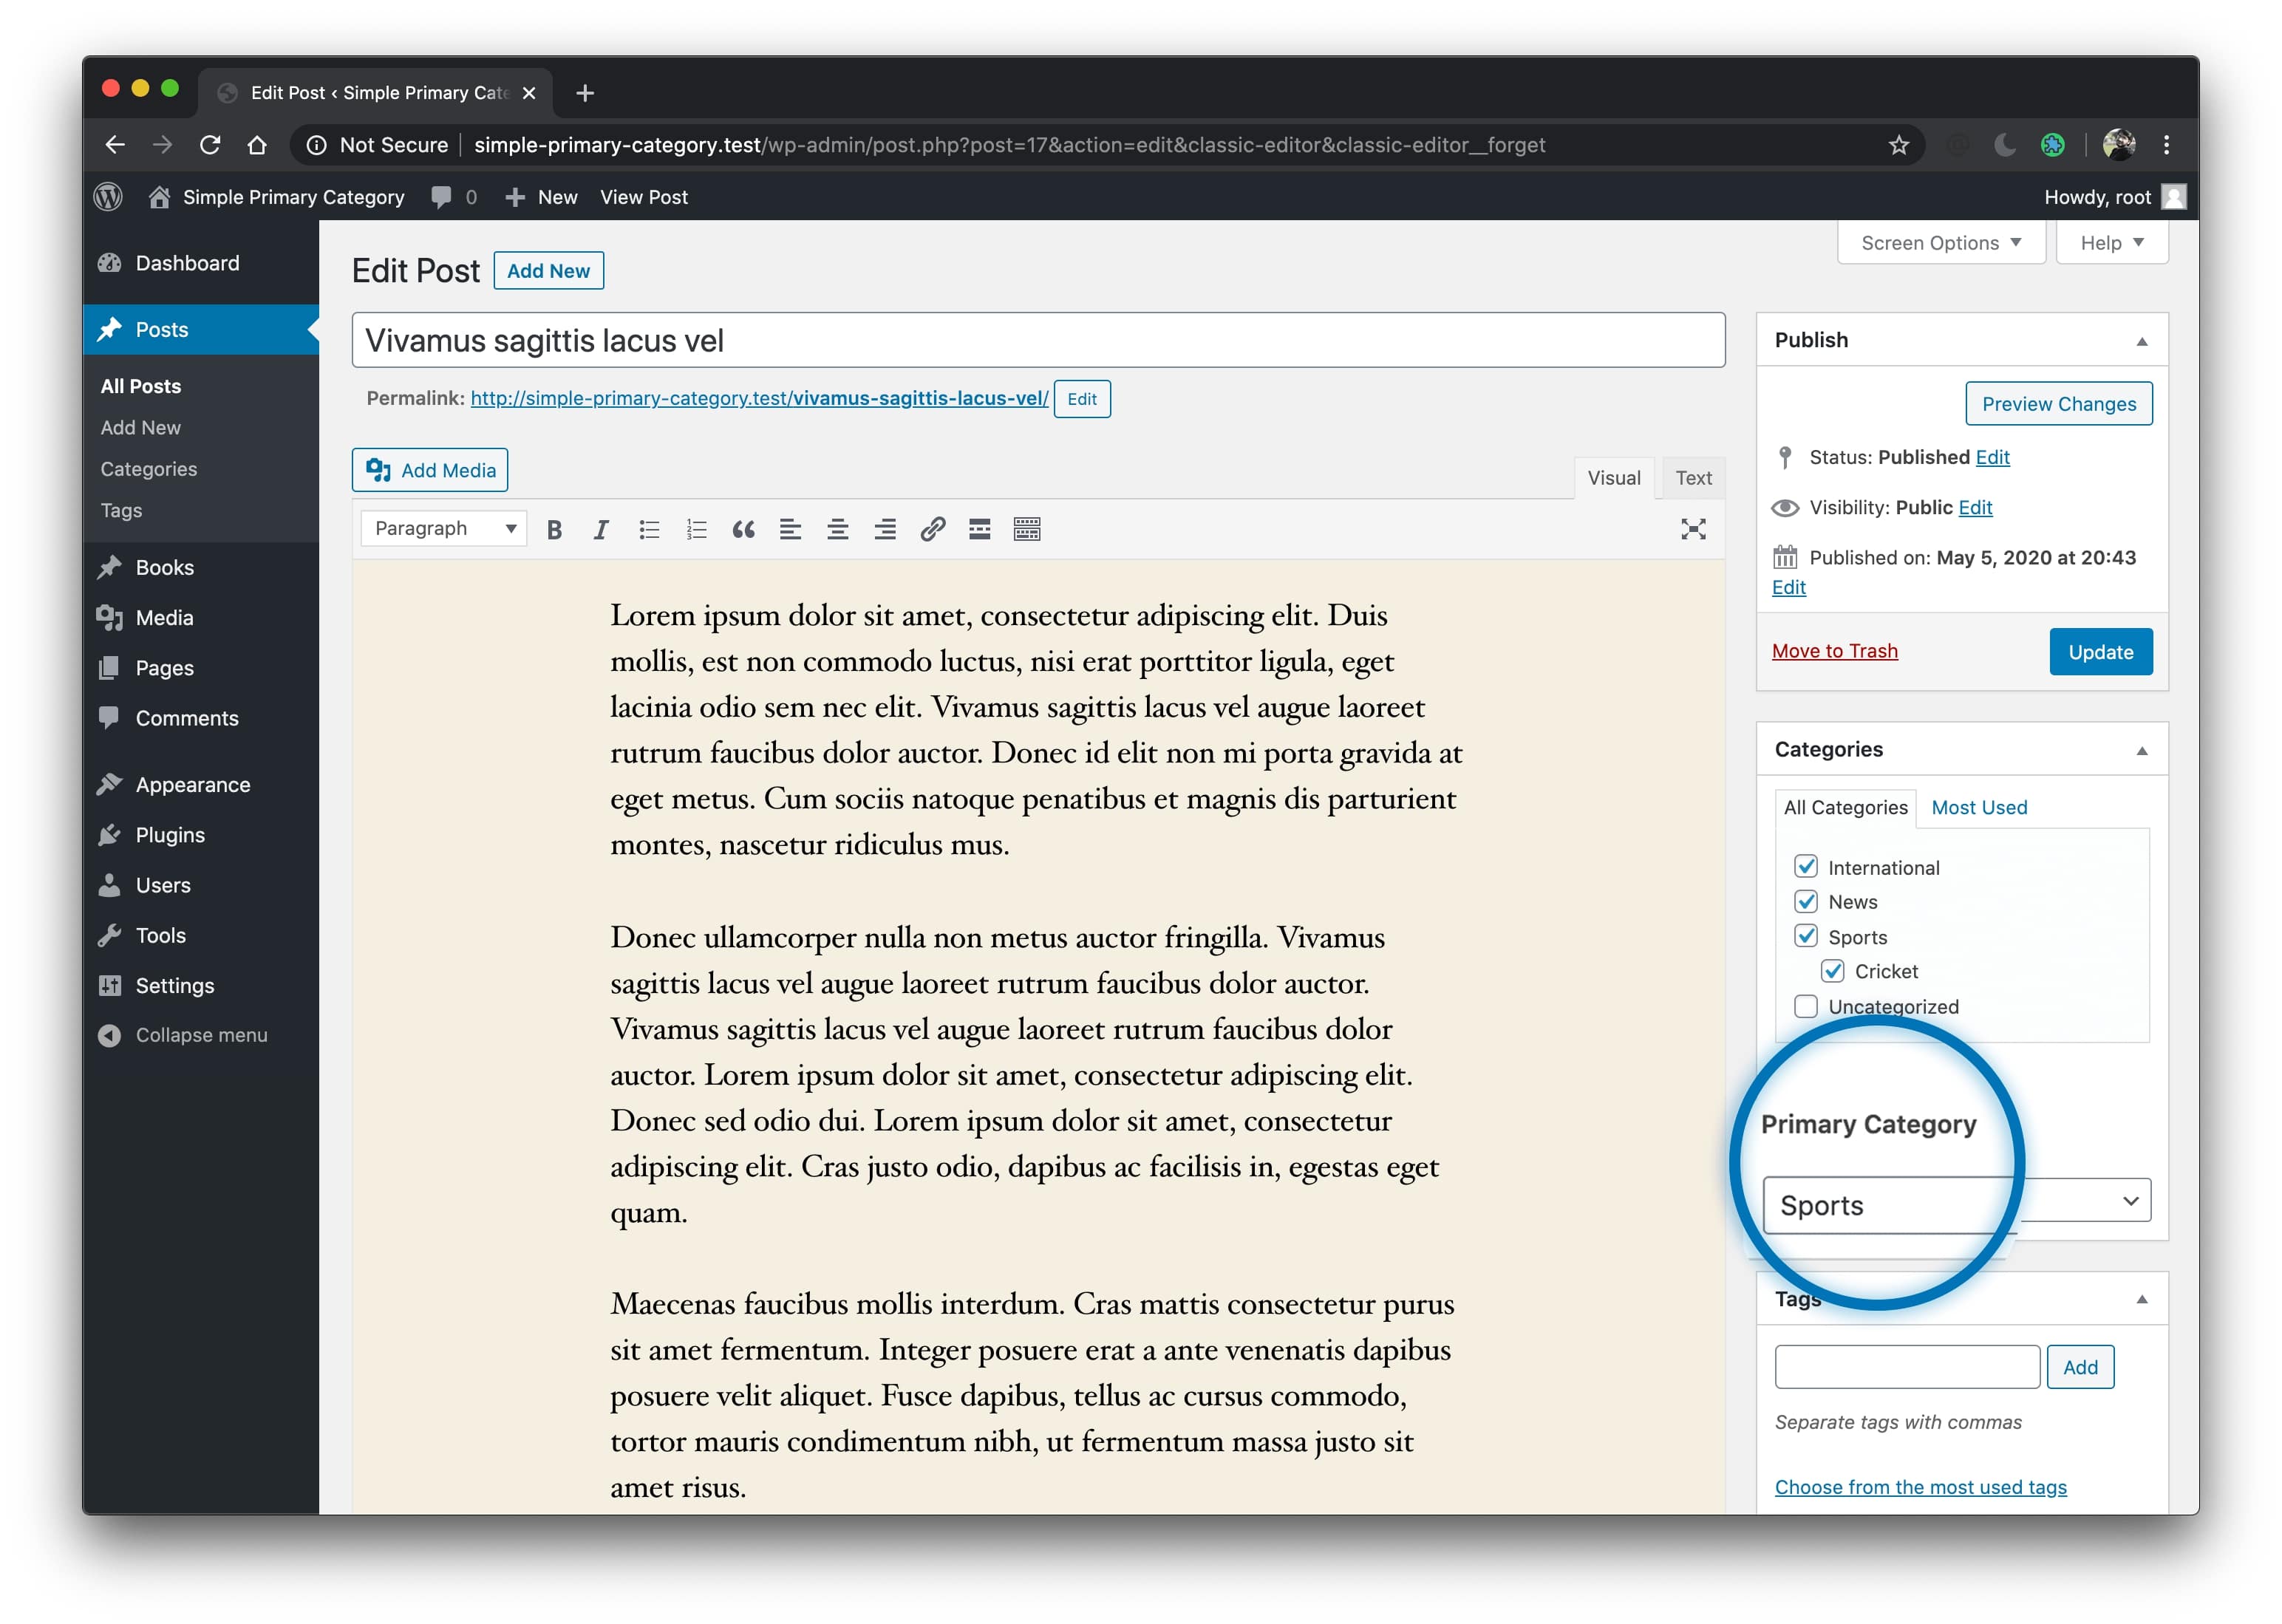The width and height of the screenshot is (2282, 1624).
Task: Click the Move to Trash link
Action: click(1837, 650)
